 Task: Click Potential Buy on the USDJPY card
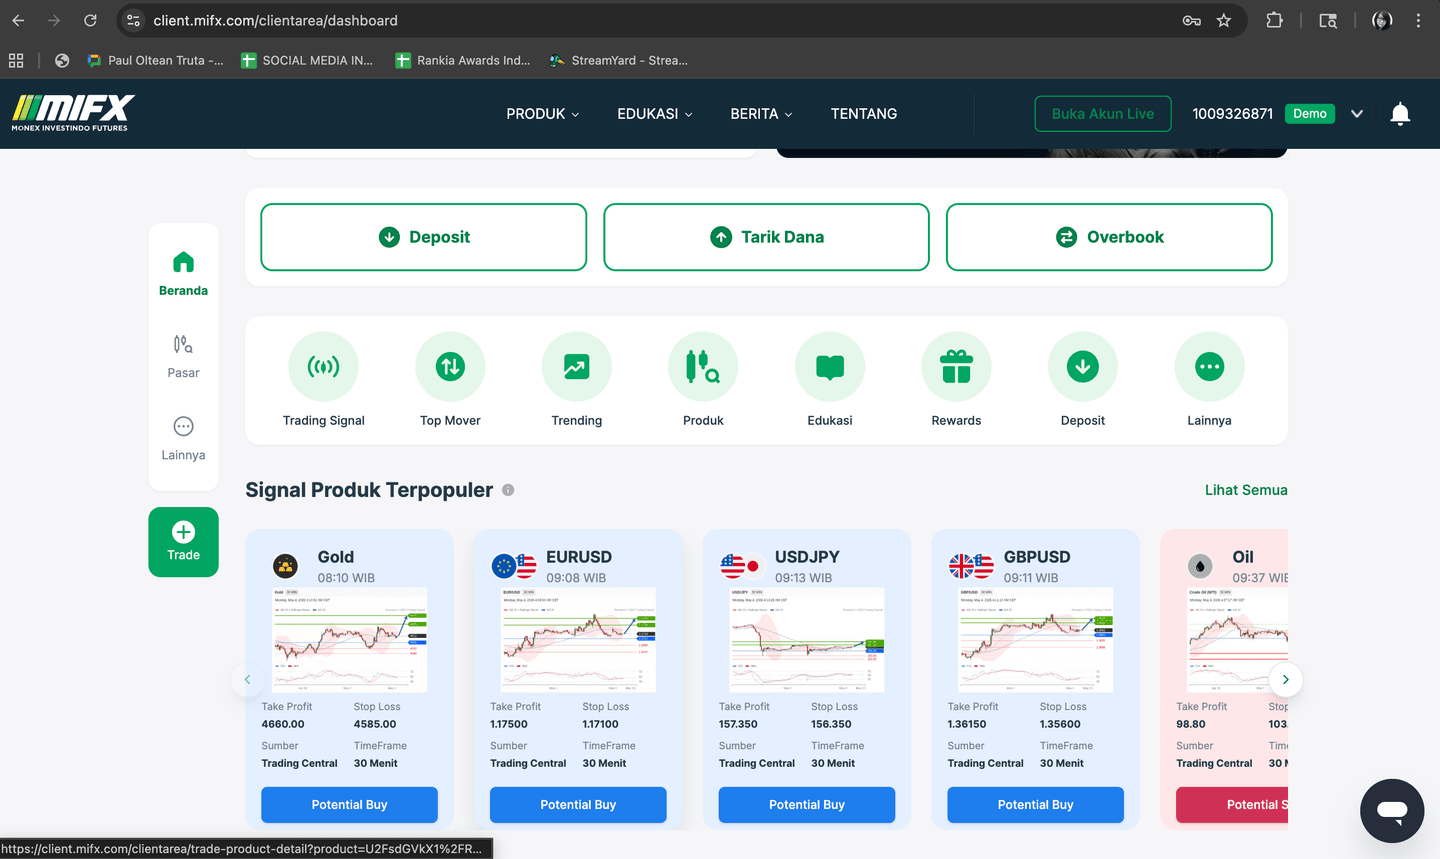[807, 805]
